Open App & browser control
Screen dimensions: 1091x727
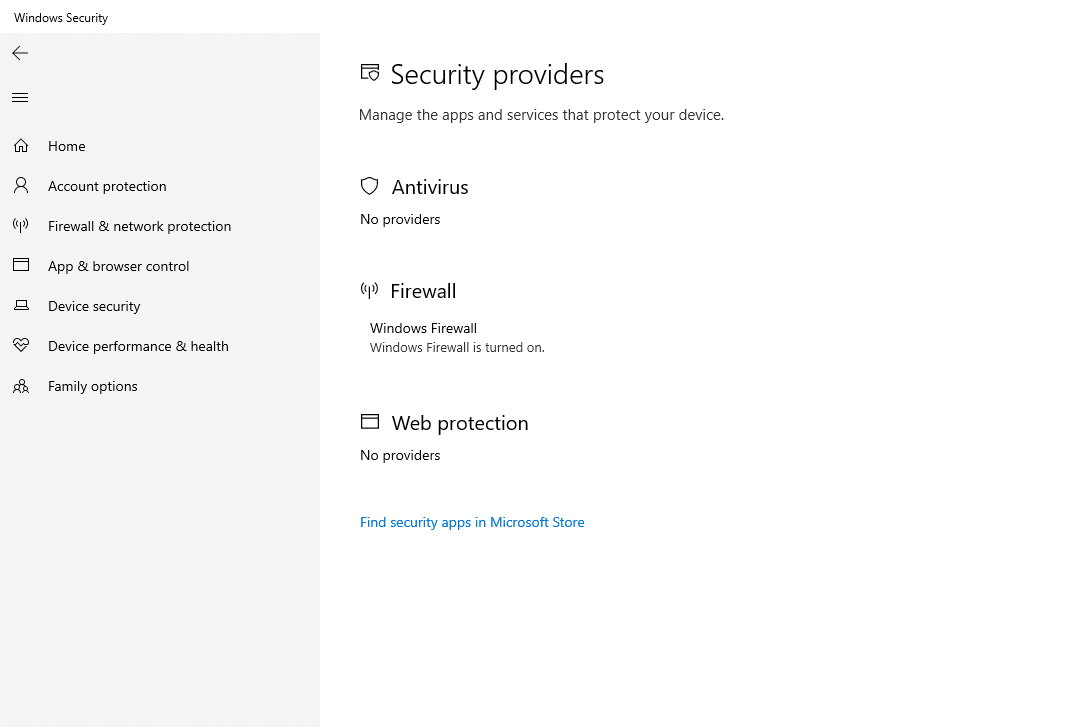point(118,266)
